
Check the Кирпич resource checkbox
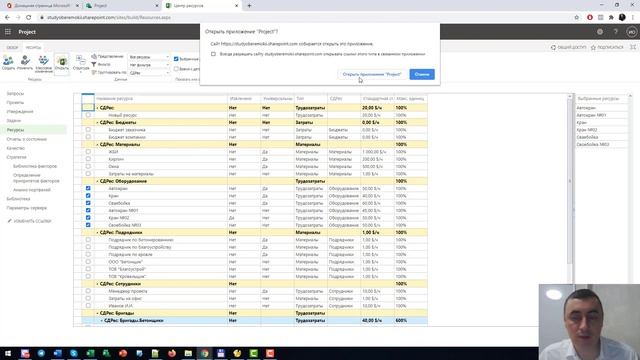[88, 159]
